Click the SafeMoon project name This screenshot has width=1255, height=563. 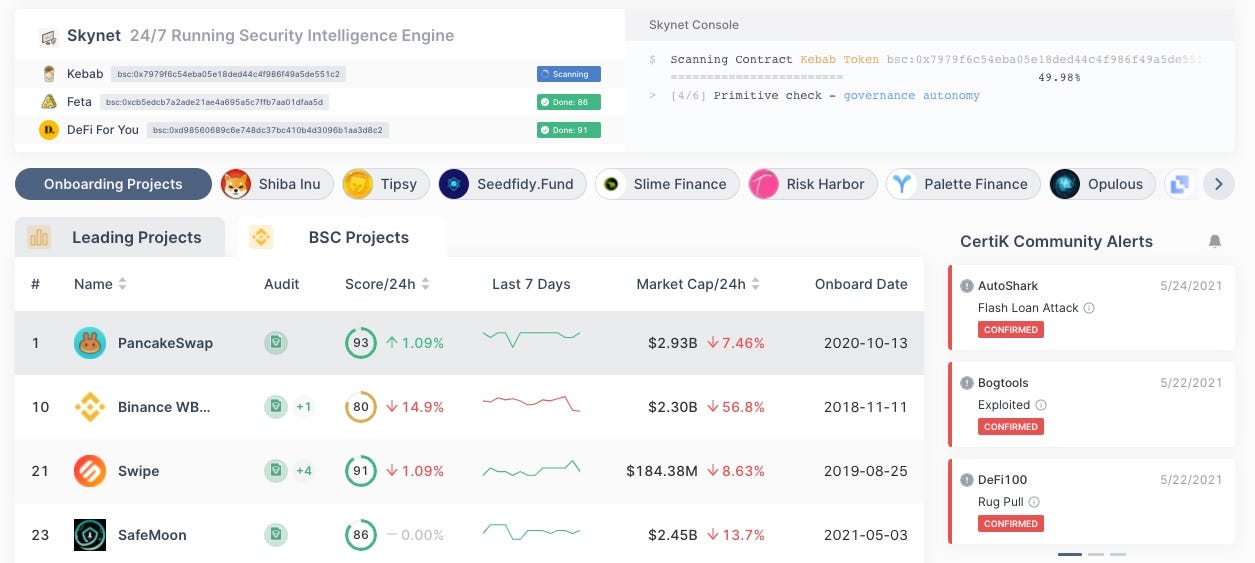152,535
